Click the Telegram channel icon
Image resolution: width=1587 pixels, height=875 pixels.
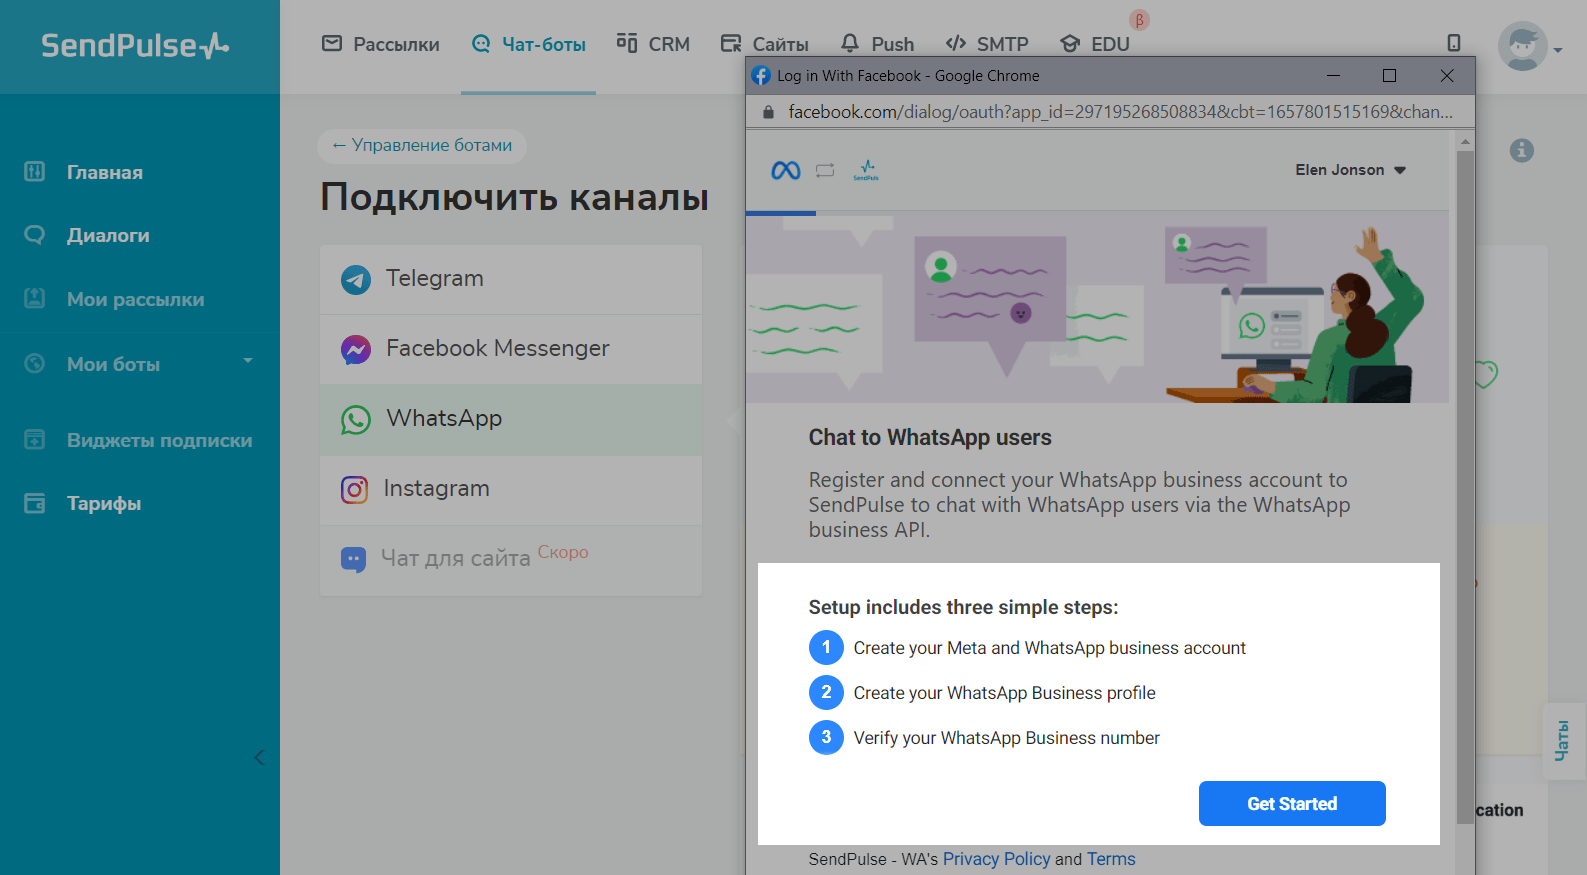tap(356, 279)
